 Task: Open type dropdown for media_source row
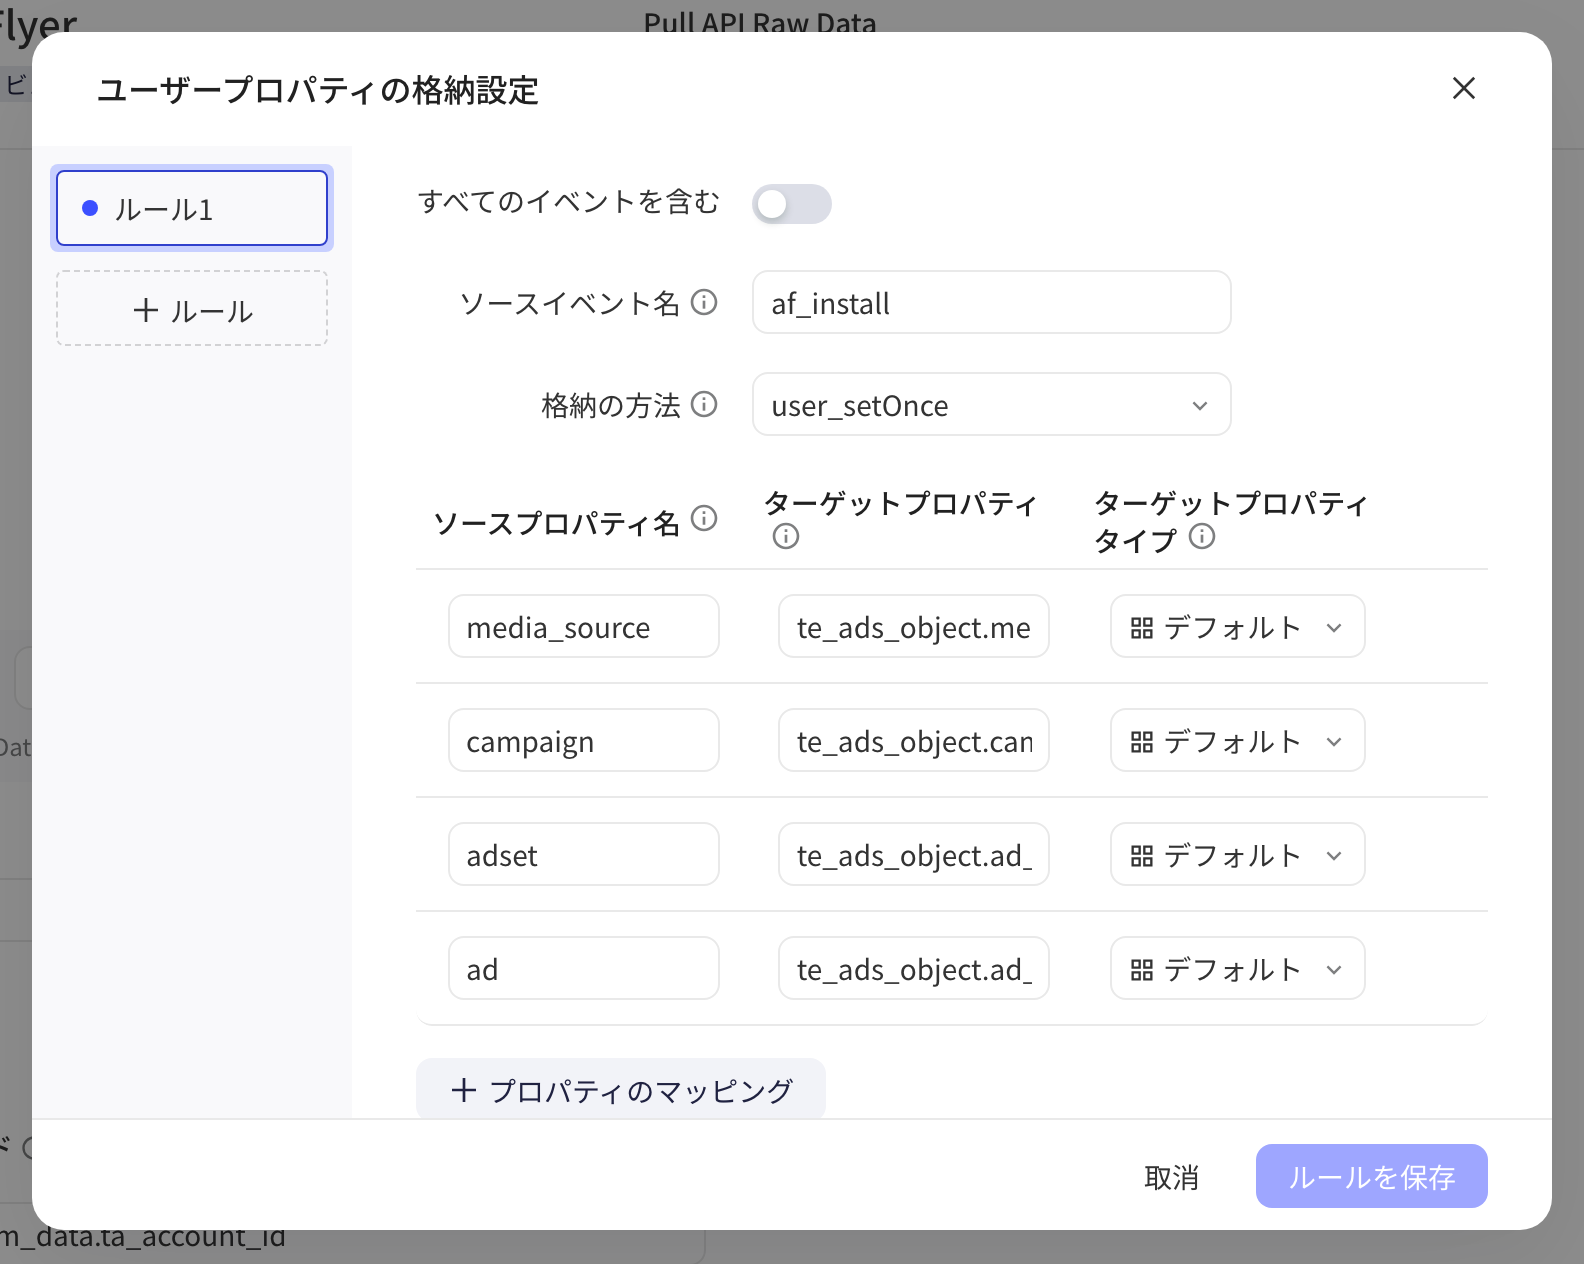(1237, 627)
